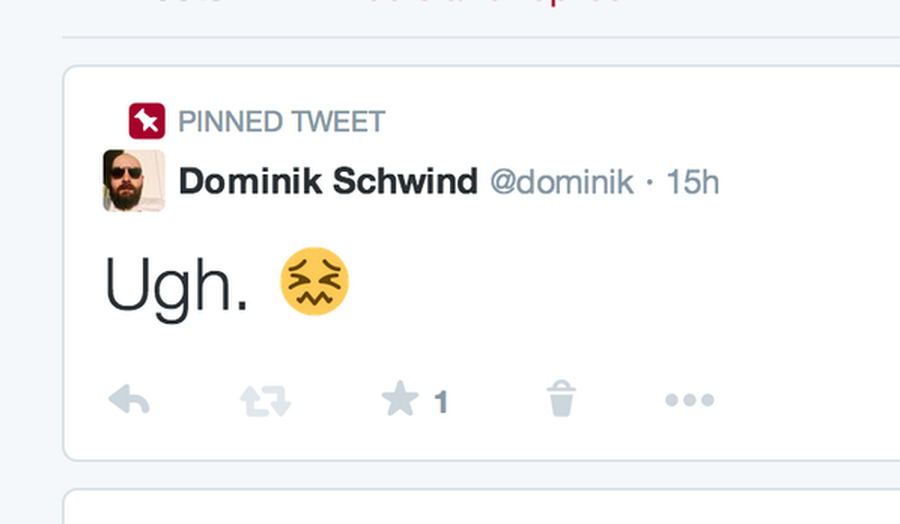
Task: Favorite the tweet with the star icon
Action: point(399,400)
